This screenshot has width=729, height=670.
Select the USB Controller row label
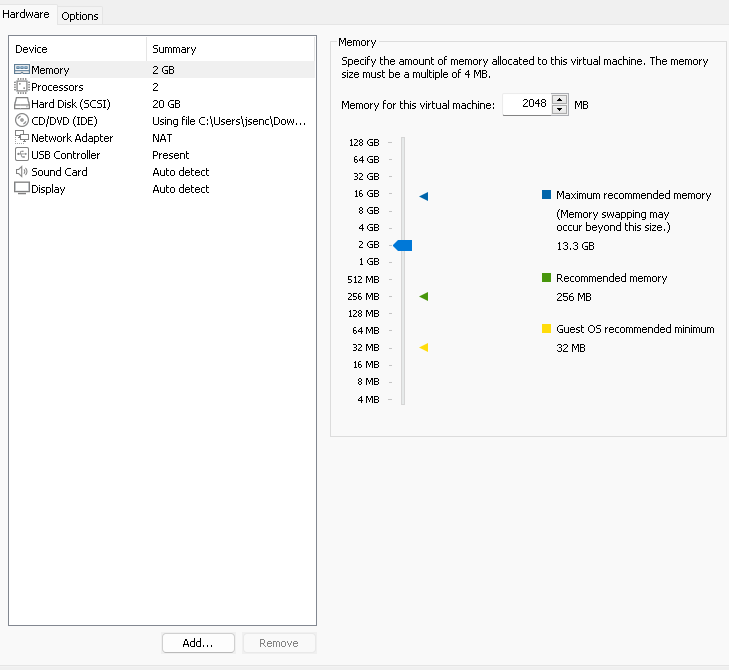pos(66,155)
